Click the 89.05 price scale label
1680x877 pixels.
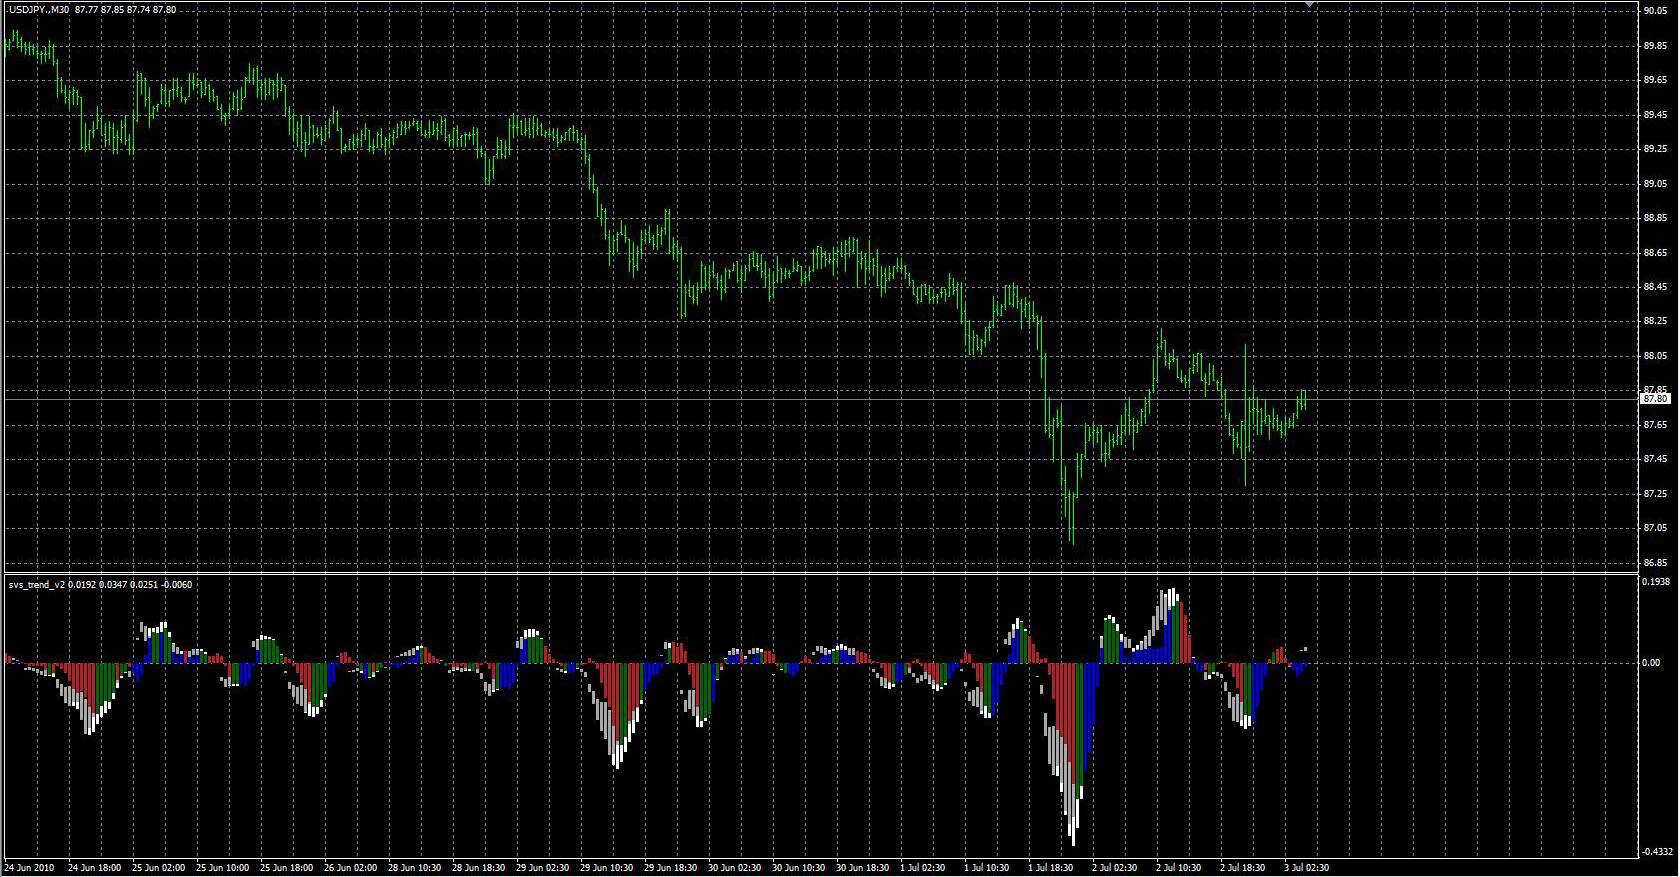[1655, 184]
